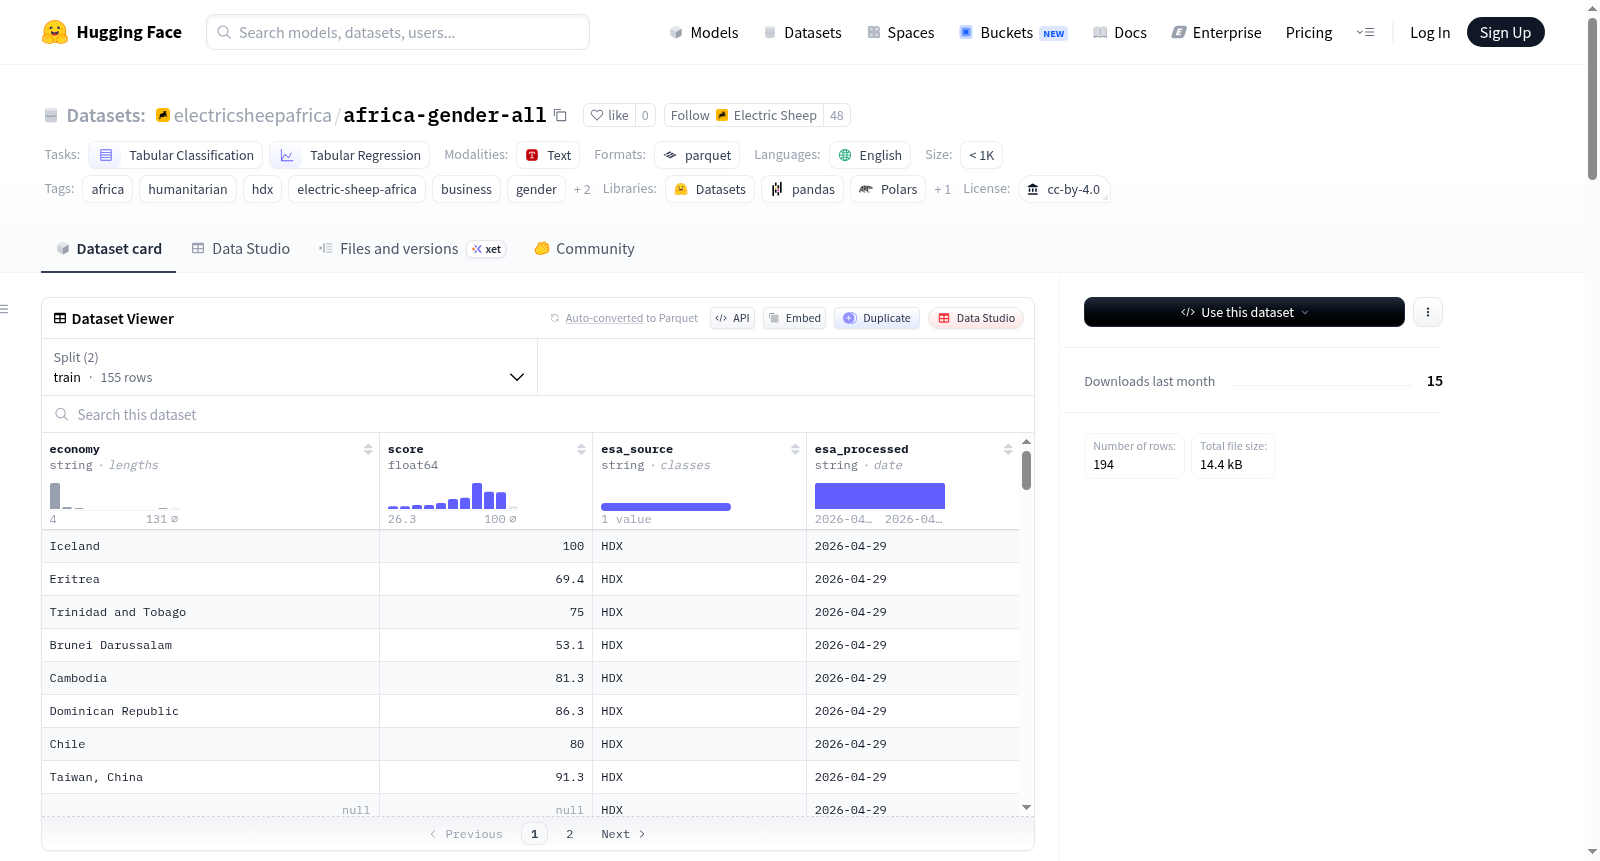
Task: Go to the Next page of rows
Action: (x=623, y=834)
